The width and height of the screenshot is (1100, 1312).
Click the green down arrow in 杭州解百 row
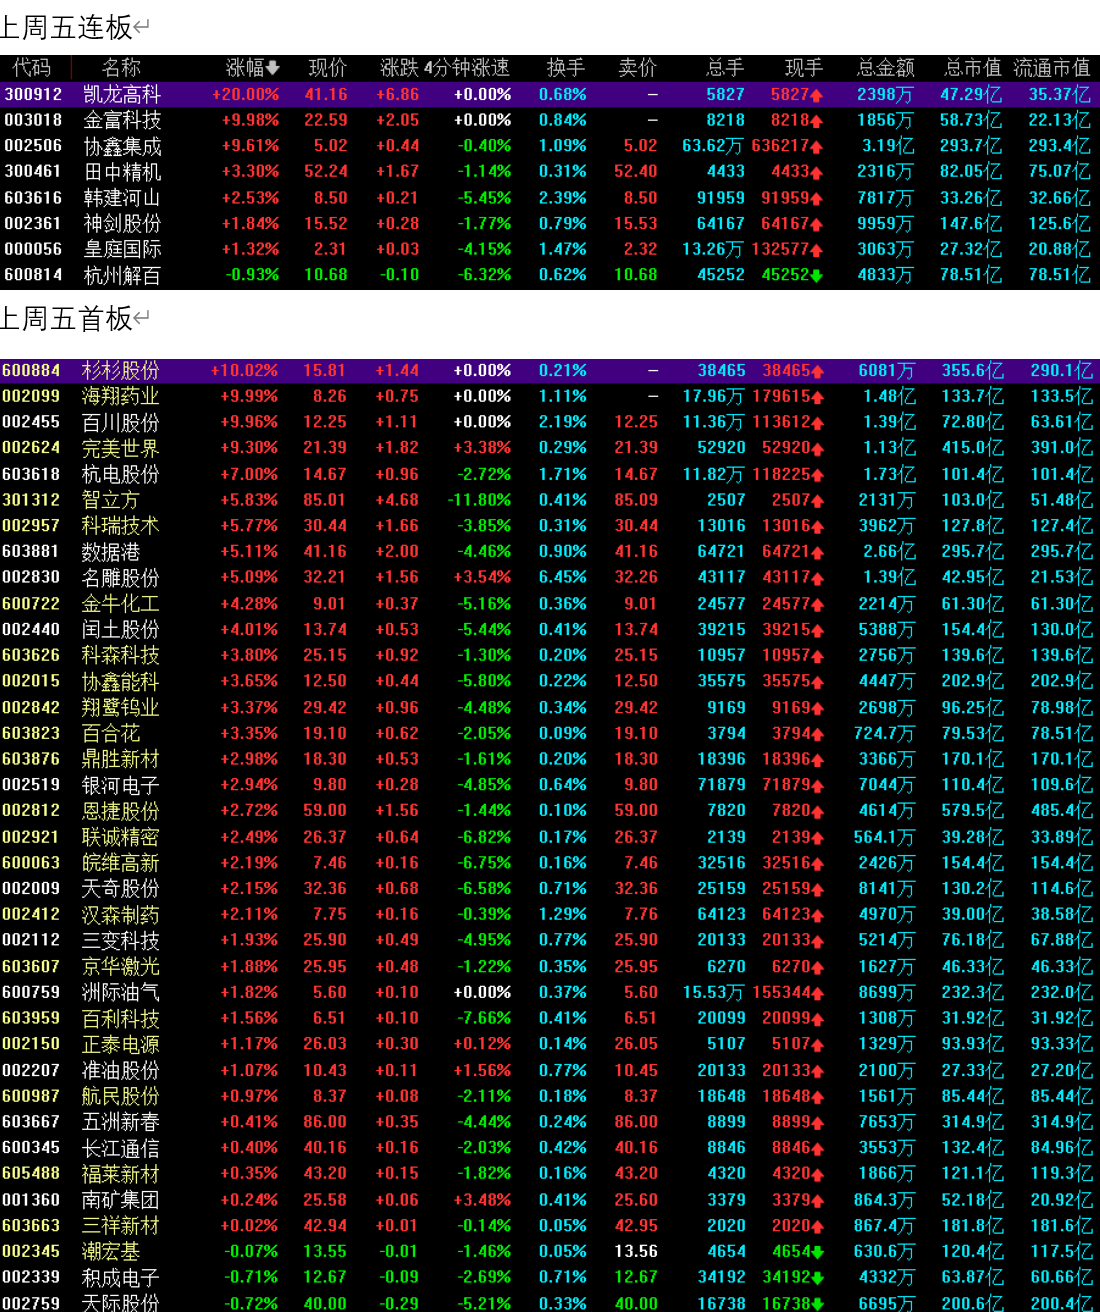(x=817, y=276)
